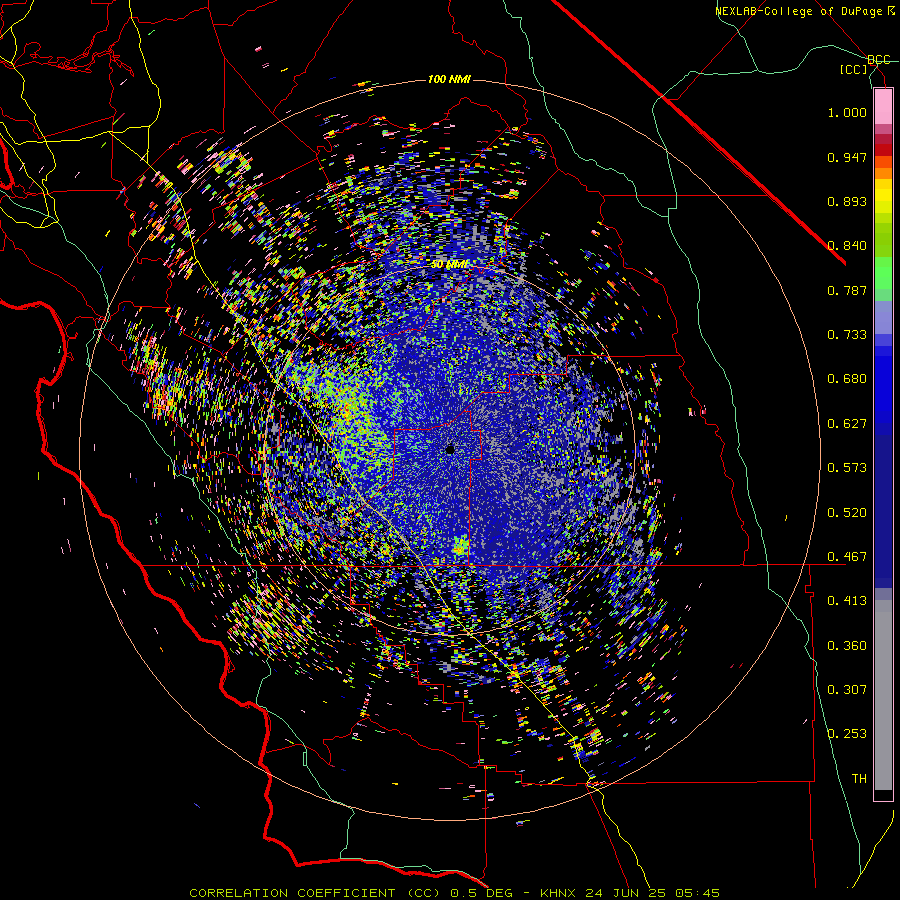Click the 0.627 scale value
The image size is (900, 900).
(x=847, y=424)
